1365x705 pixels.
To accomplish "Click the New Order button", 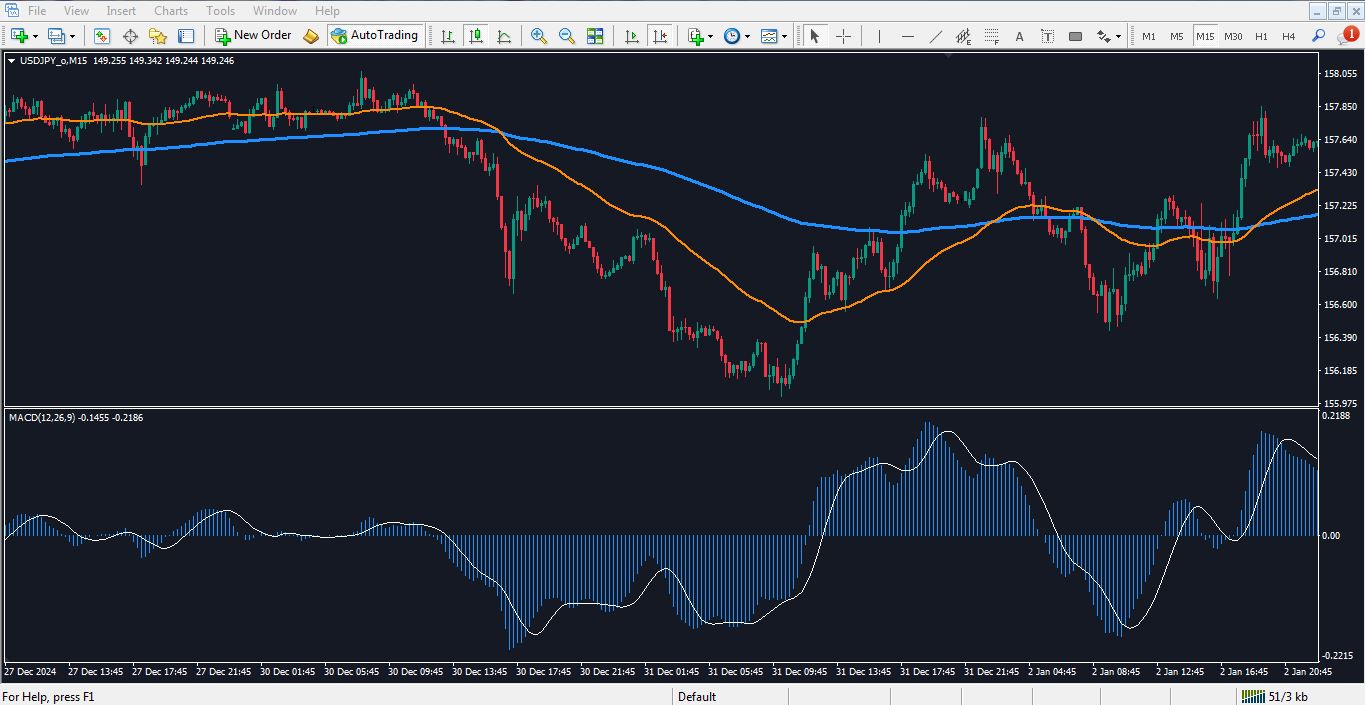I will pyautogui.click(x=253, y=36).
